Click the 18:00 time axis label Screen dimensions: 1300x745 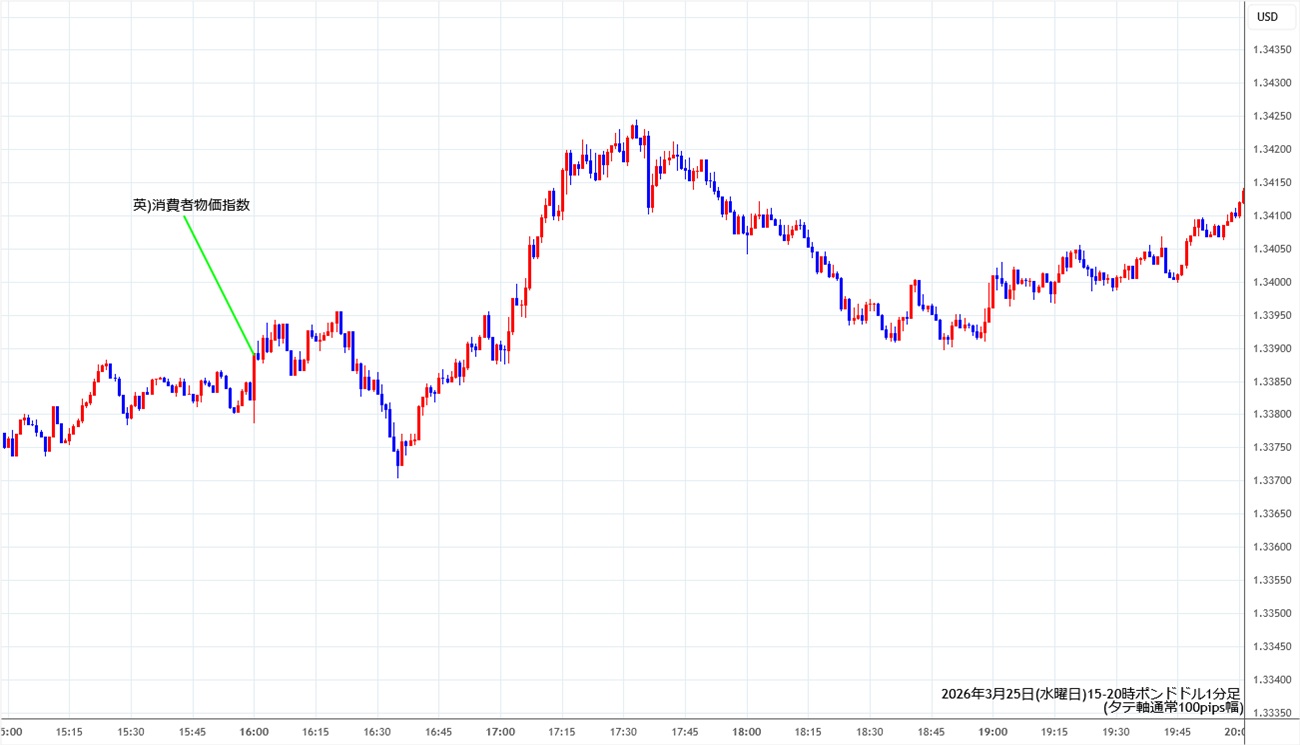click(746, 732)
